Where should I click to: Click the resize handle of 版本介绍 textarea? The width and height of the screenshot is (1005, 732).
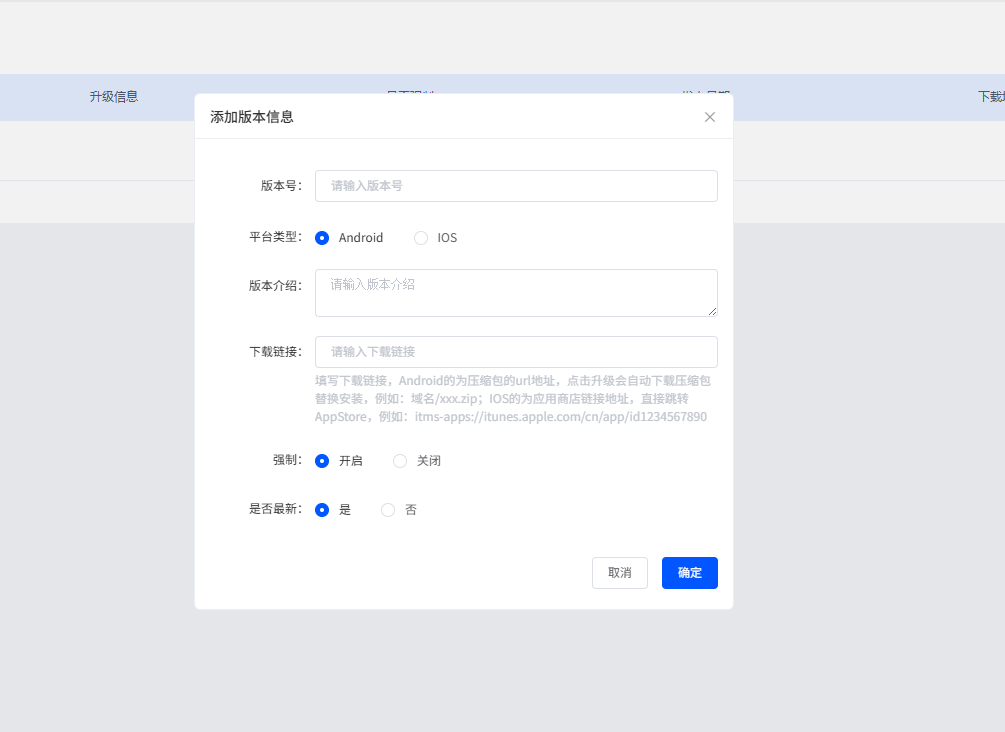point(713,312)
